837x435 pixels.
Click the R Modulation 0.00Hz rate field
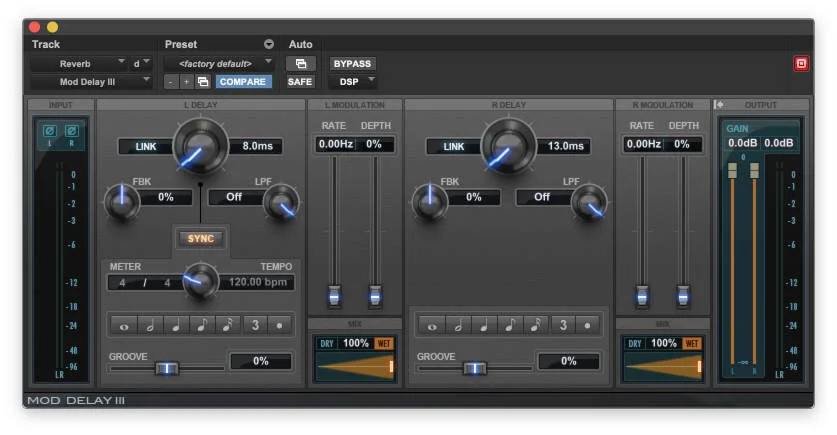[643, 144]
